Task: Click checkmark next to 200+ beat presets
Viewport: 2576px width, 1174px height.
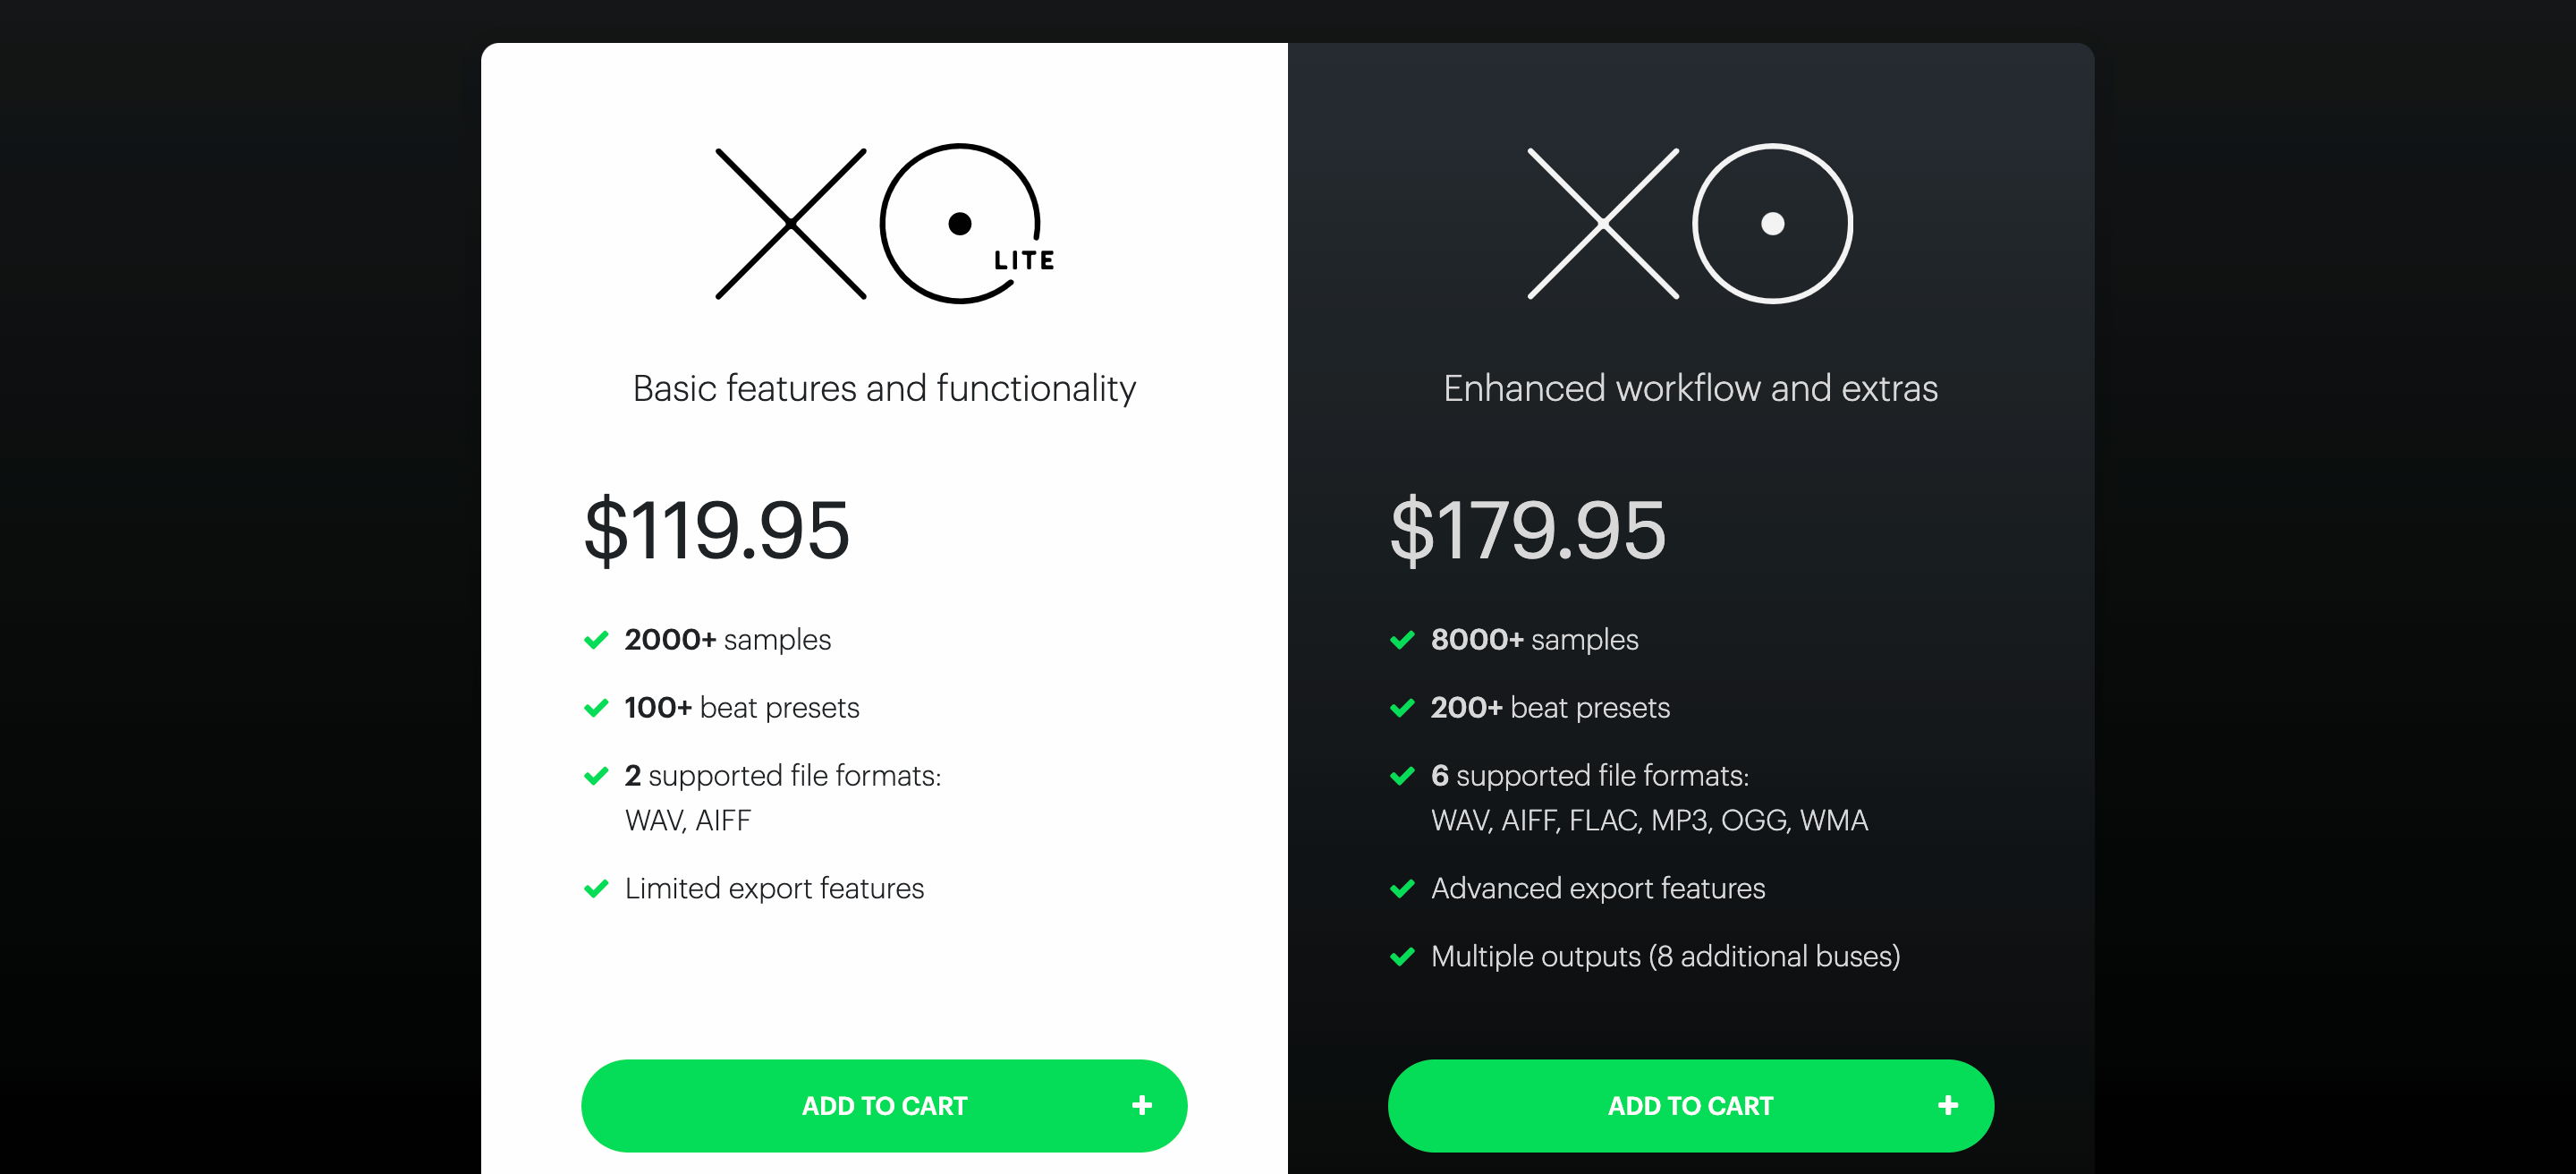Action: pyautogui.click(x=1402, y=708)
